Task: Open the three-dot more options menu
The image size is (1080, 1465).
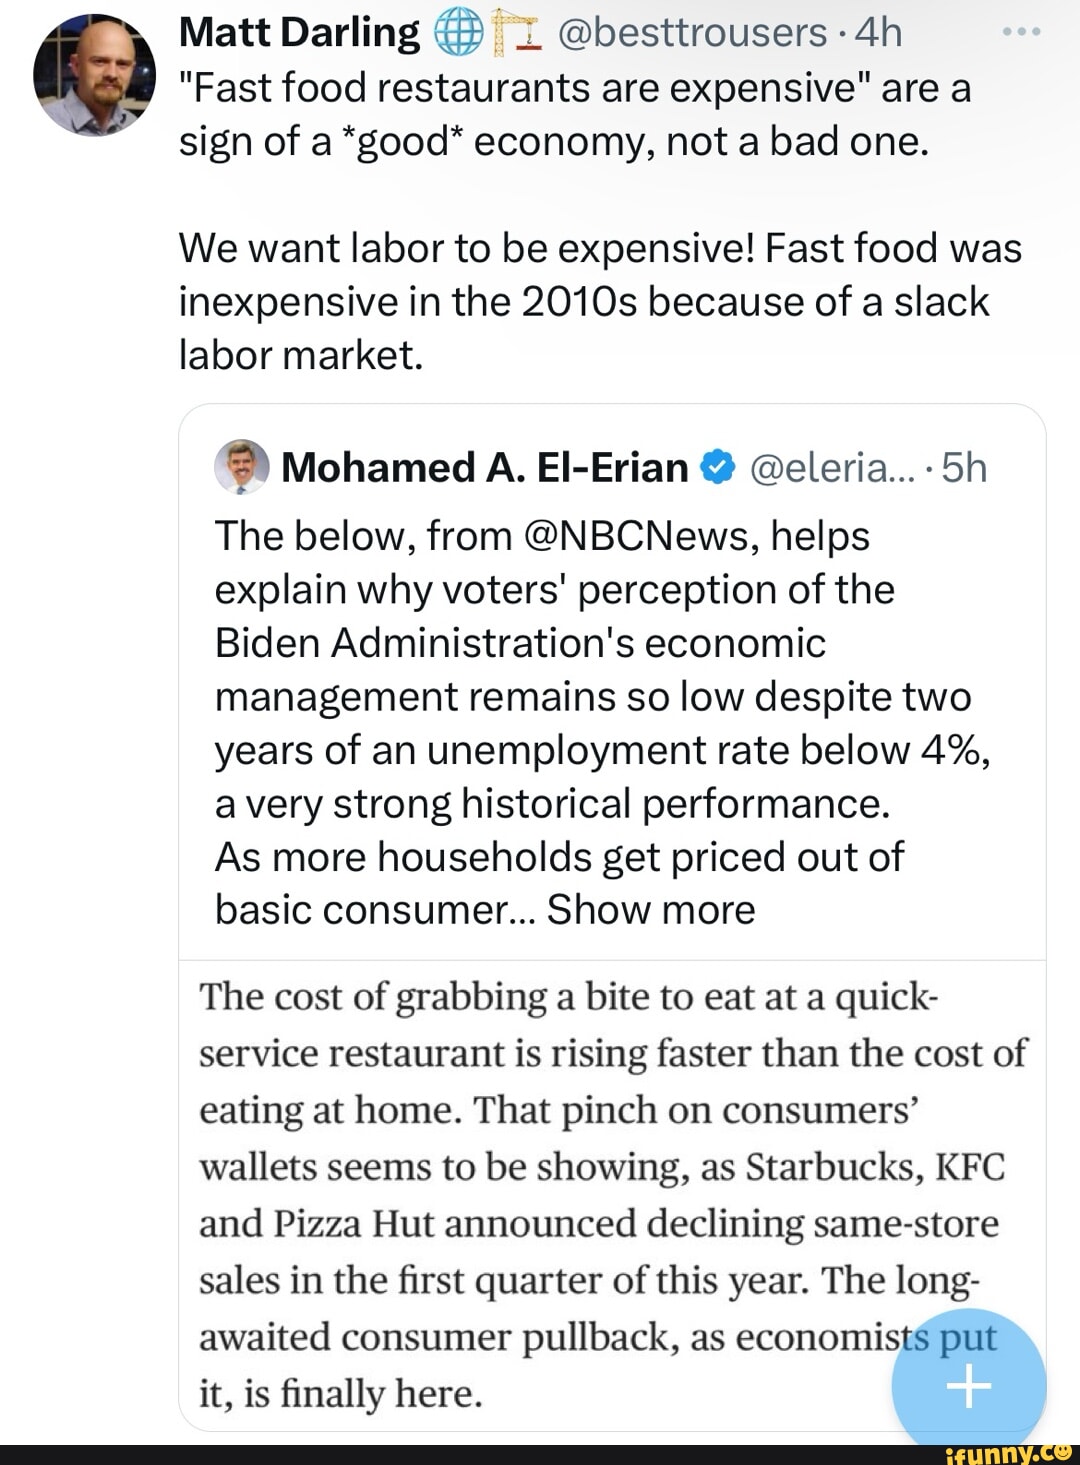Action: tap(1022, 33)
